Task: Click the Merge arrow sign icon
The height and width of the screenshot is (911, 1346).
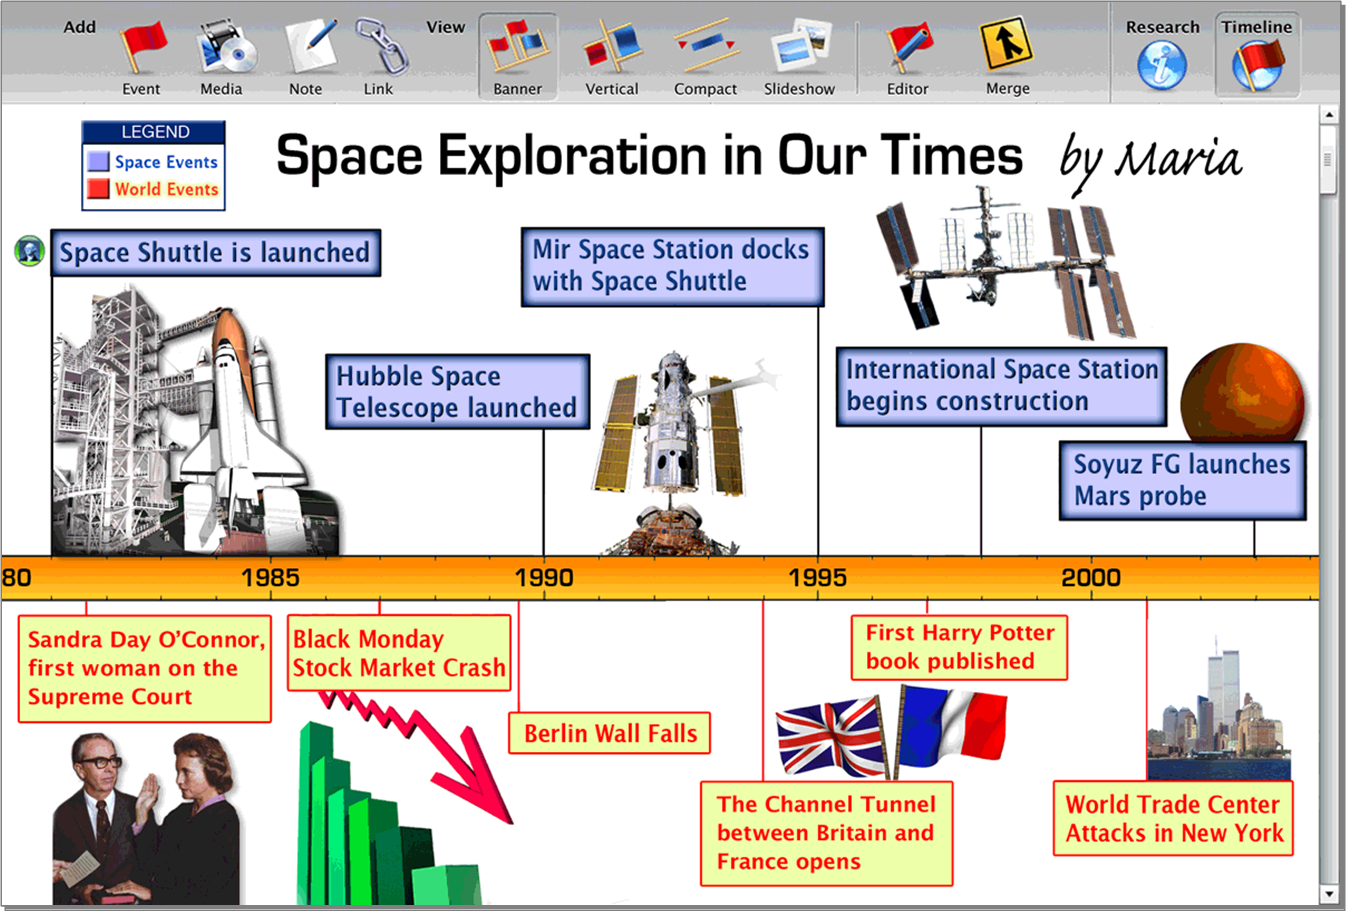Action: pyautogui.click(x=1006, y=46)
